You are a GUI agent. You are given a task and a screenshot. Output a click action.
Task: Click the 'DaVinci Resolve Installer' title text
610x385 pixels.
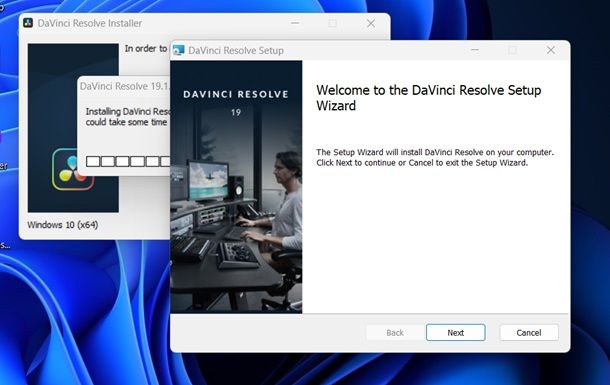click(90, 23)
